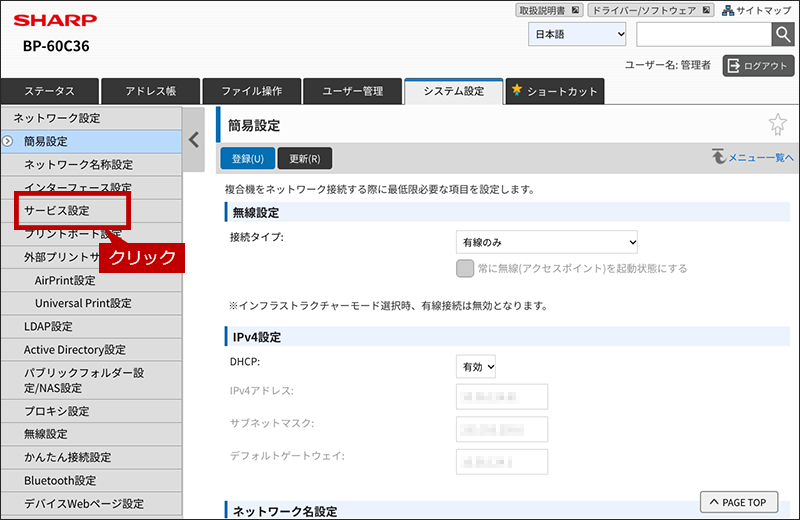Image resolution: width=800 pixels, height=520 pixels.
Task: Click the 更新(R) button
Action: 305,158
